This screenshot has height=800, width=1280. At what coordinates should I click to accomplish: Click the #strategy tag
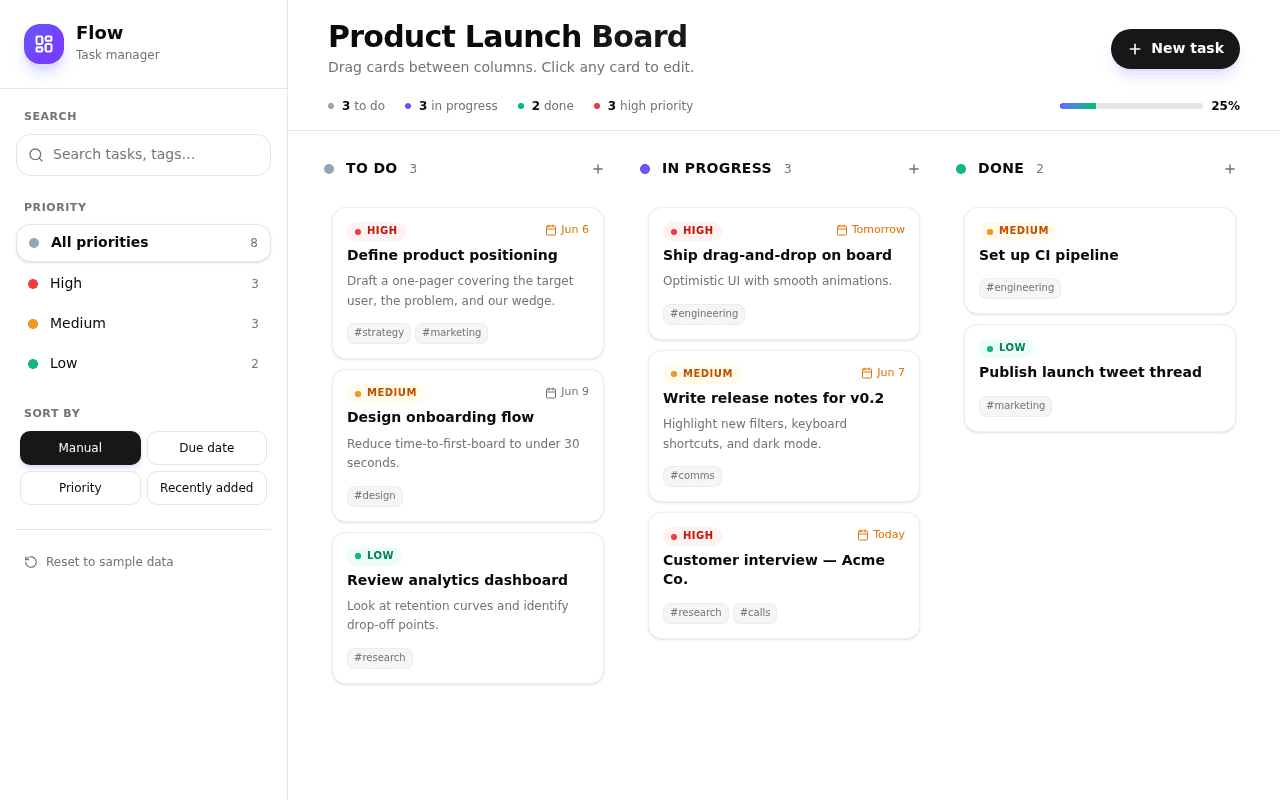coord(379,333)
